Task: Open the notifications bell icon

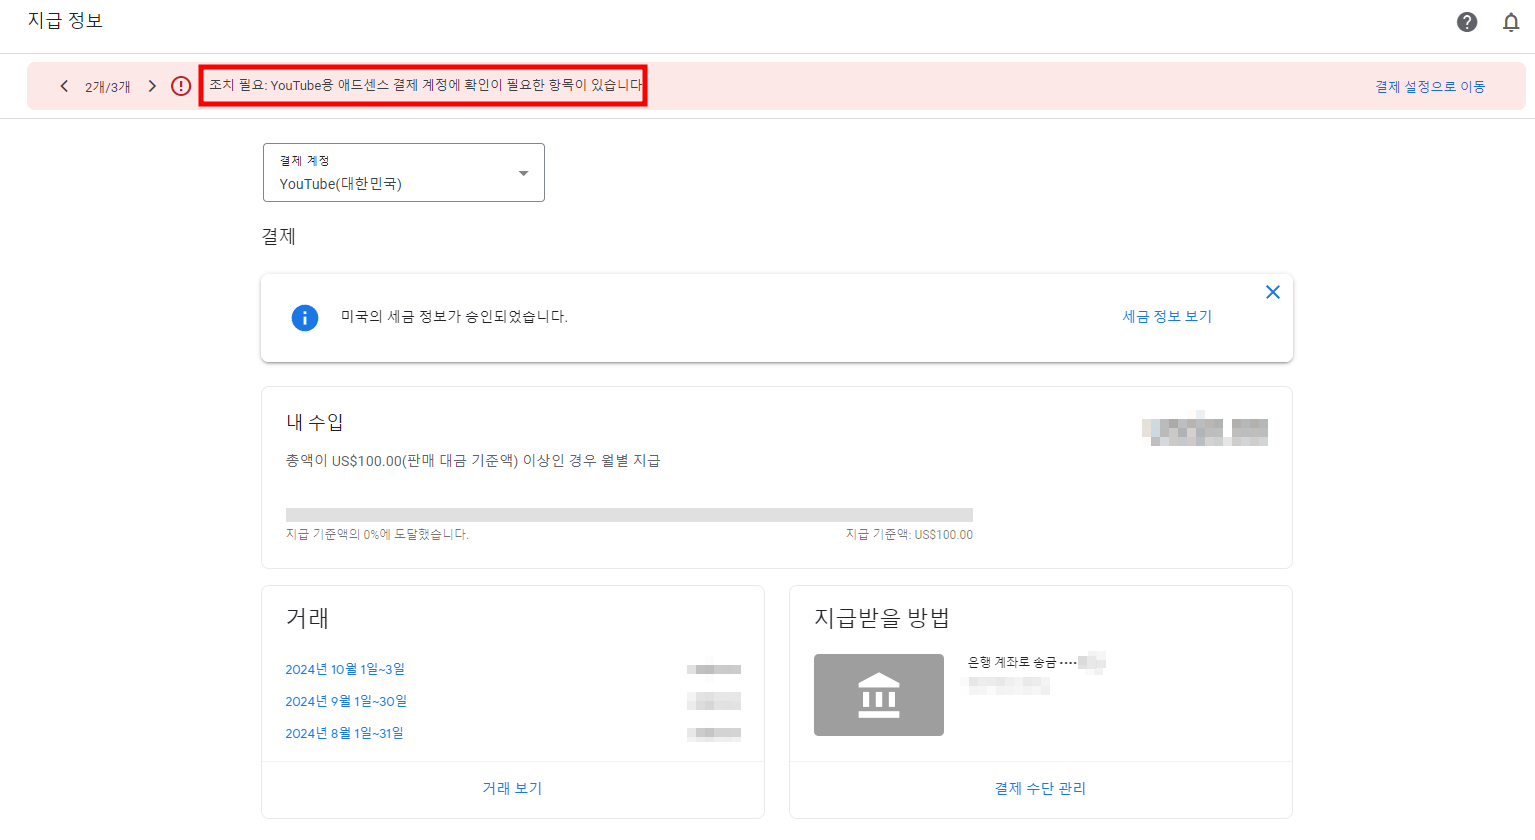Action: point(1511,22)
